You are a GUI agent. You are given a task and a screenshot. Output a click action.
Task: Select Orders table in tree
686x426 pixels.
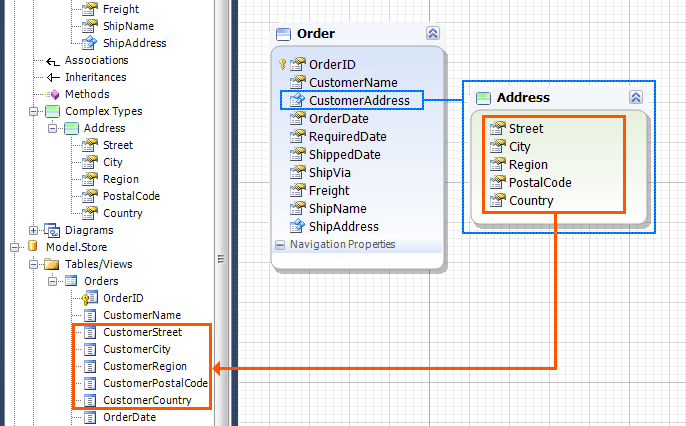click(x=101, y=282)
